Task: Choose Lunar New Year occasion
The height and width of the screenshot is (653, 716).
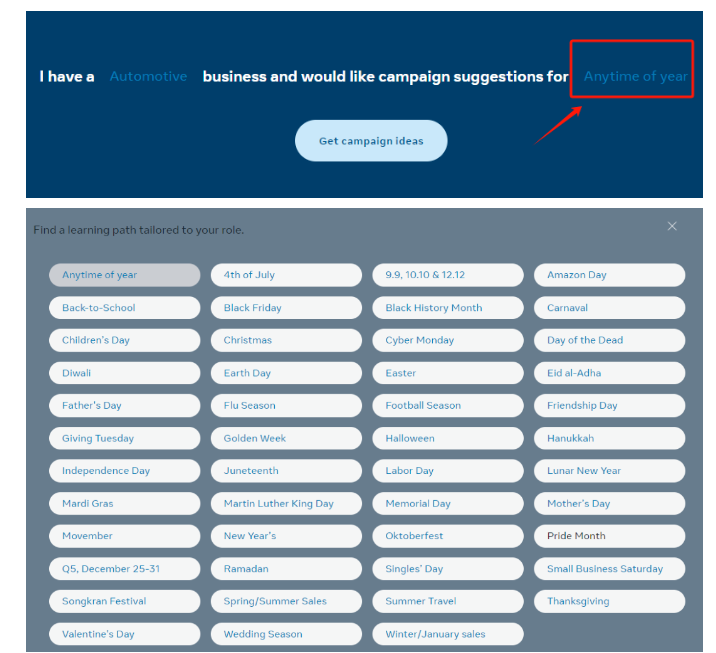Action: (x=609, y=471)
